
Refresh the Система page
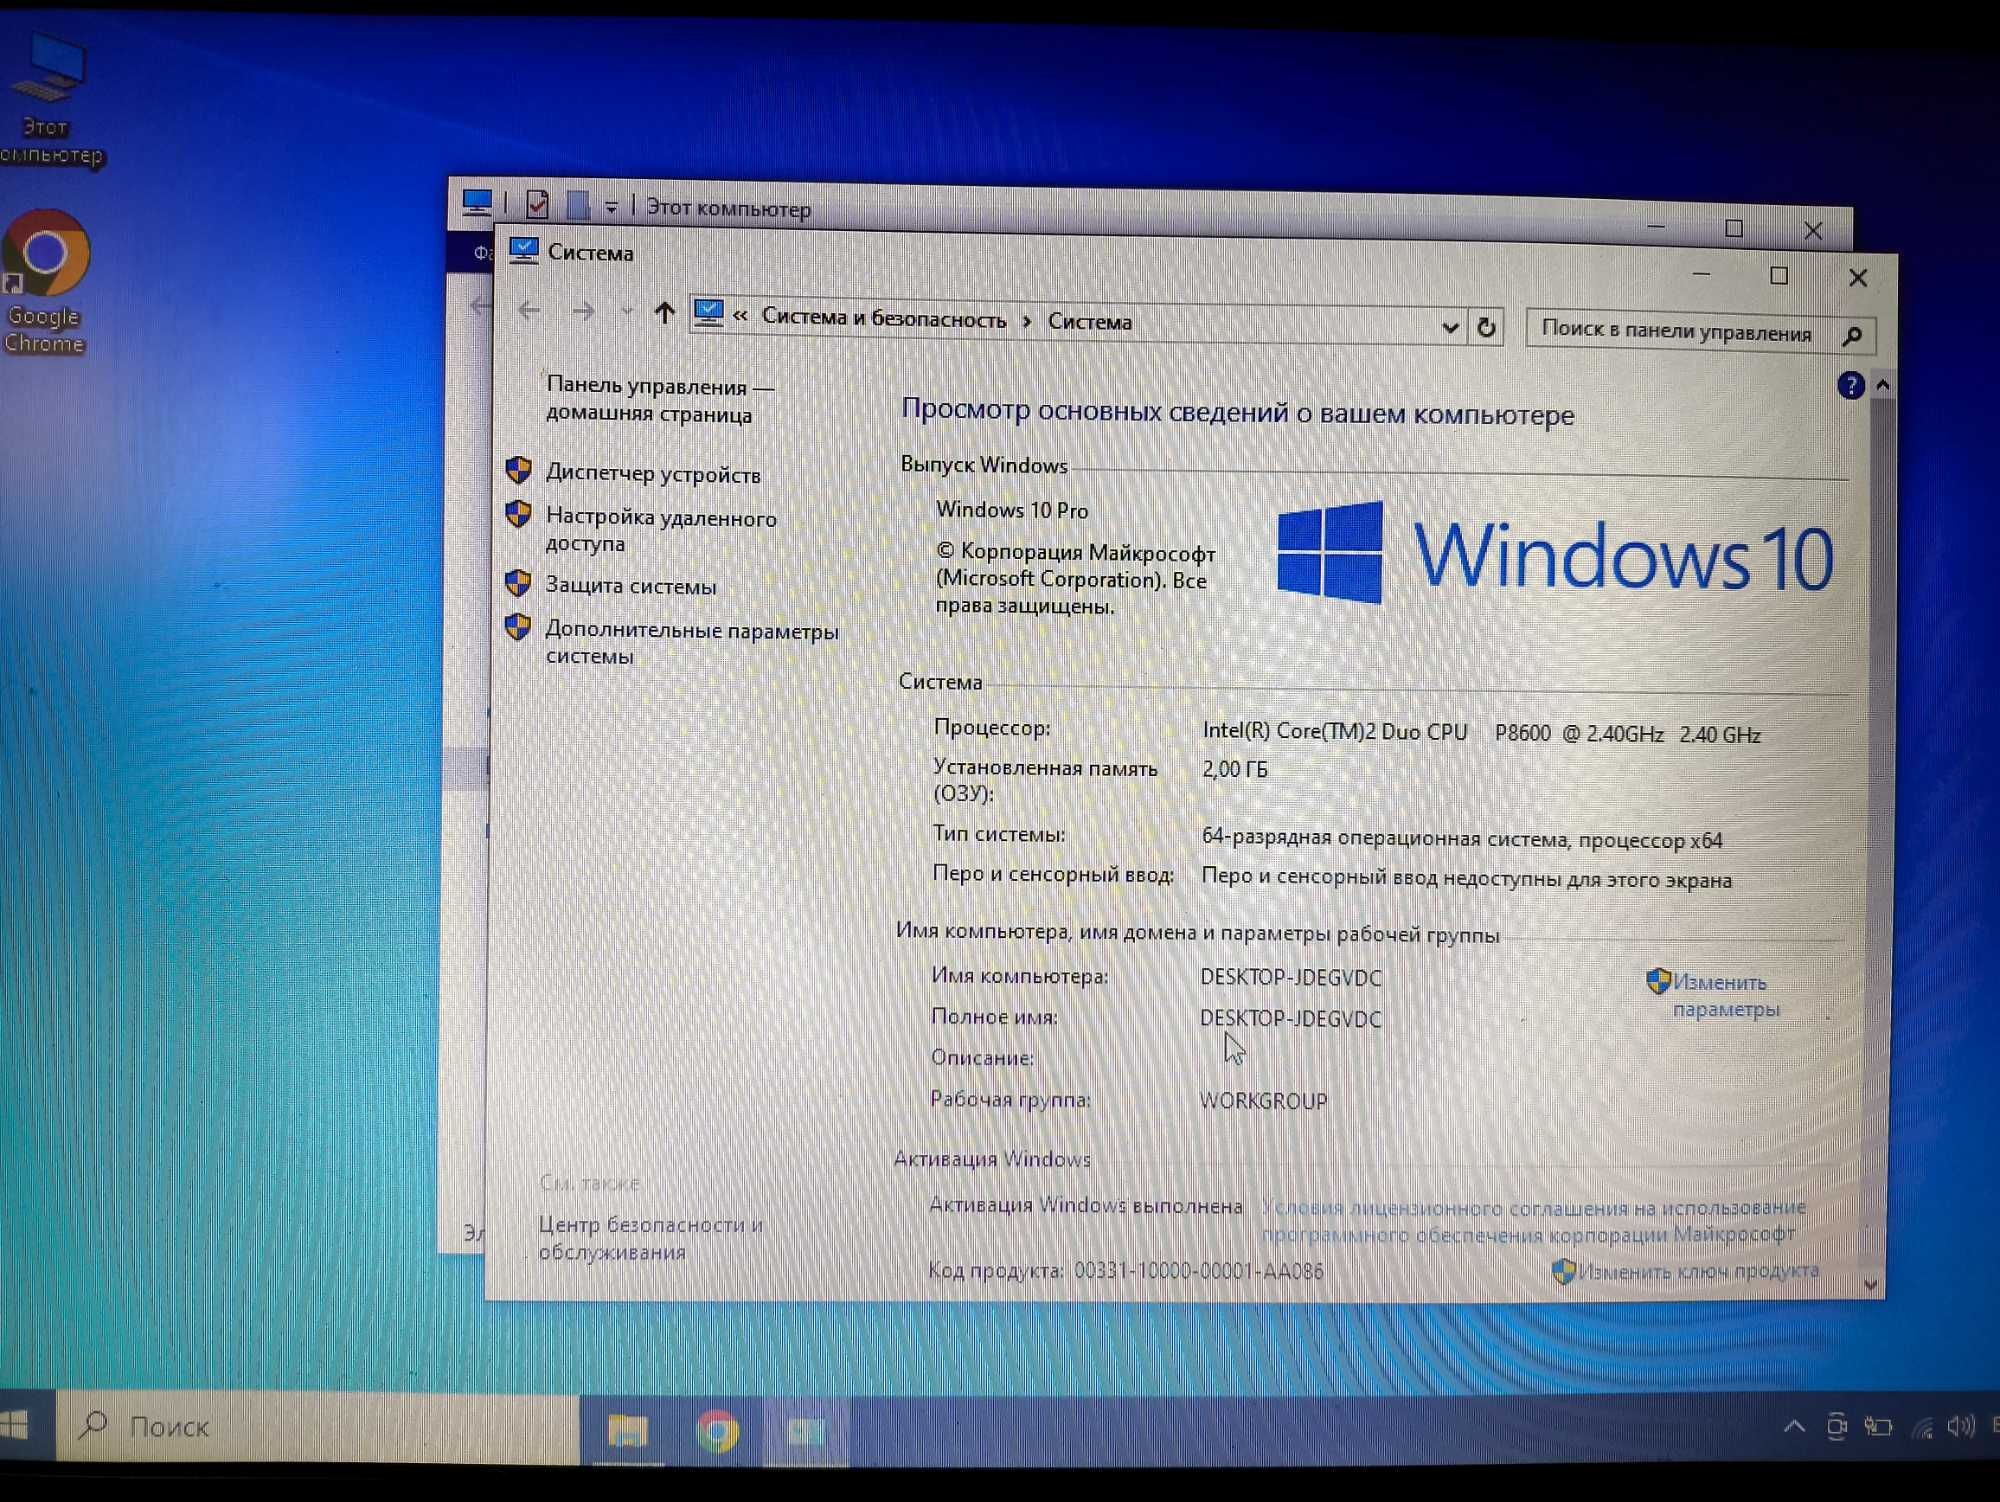(1486, 327)
